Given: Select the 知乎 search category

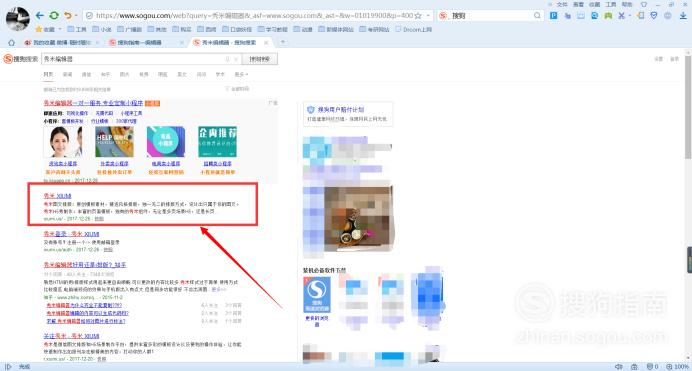Looking at the screenshot, I should click(105, 75).
